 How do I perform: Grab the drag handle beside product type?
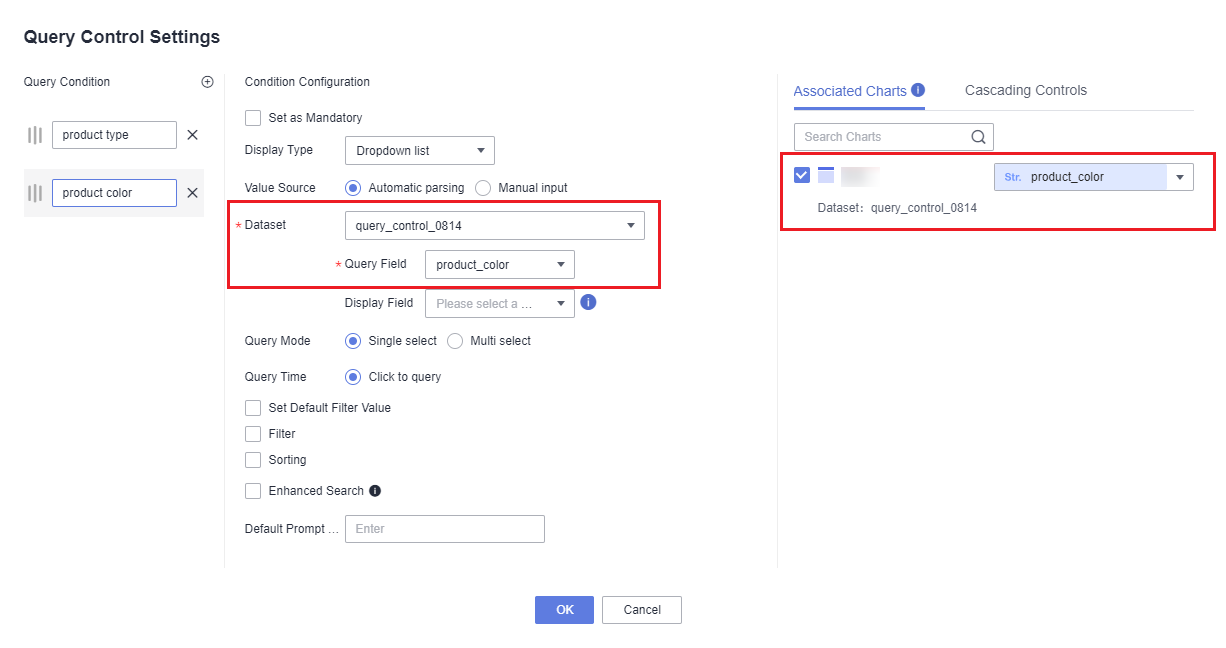(35, 135)
